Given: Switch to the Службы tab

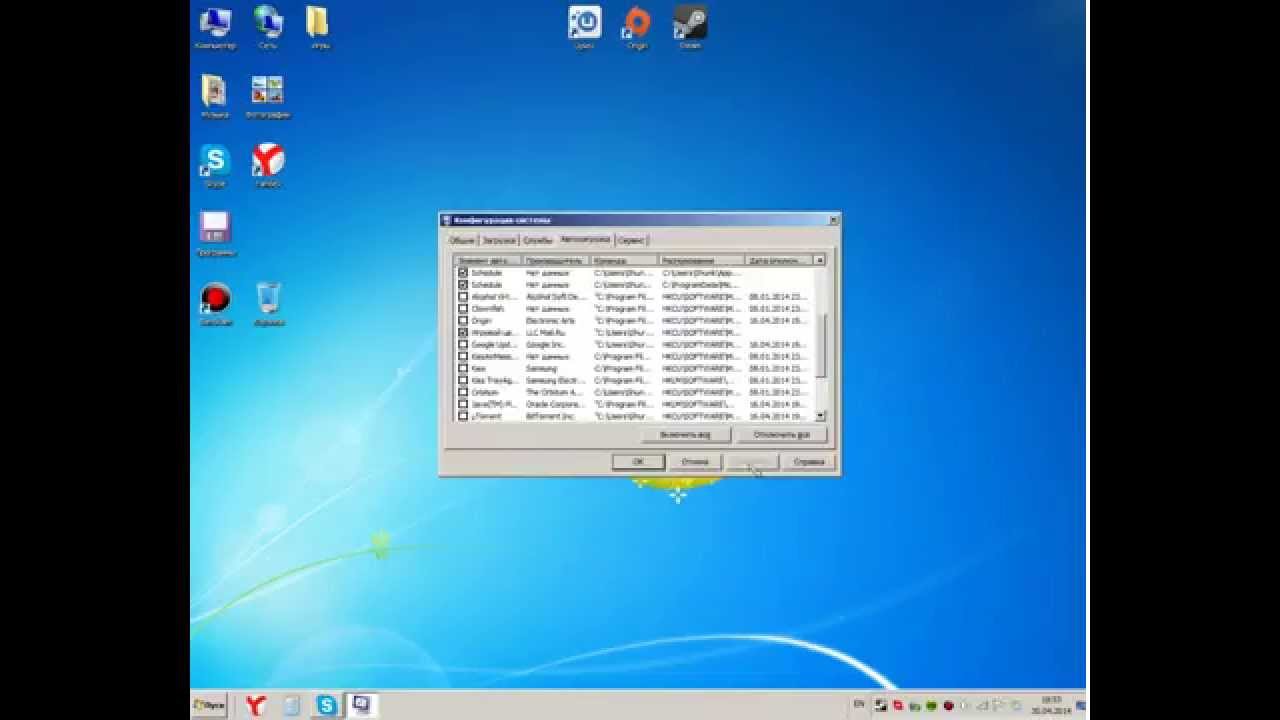Looking at the screenshot, I should tap(538, 241).
